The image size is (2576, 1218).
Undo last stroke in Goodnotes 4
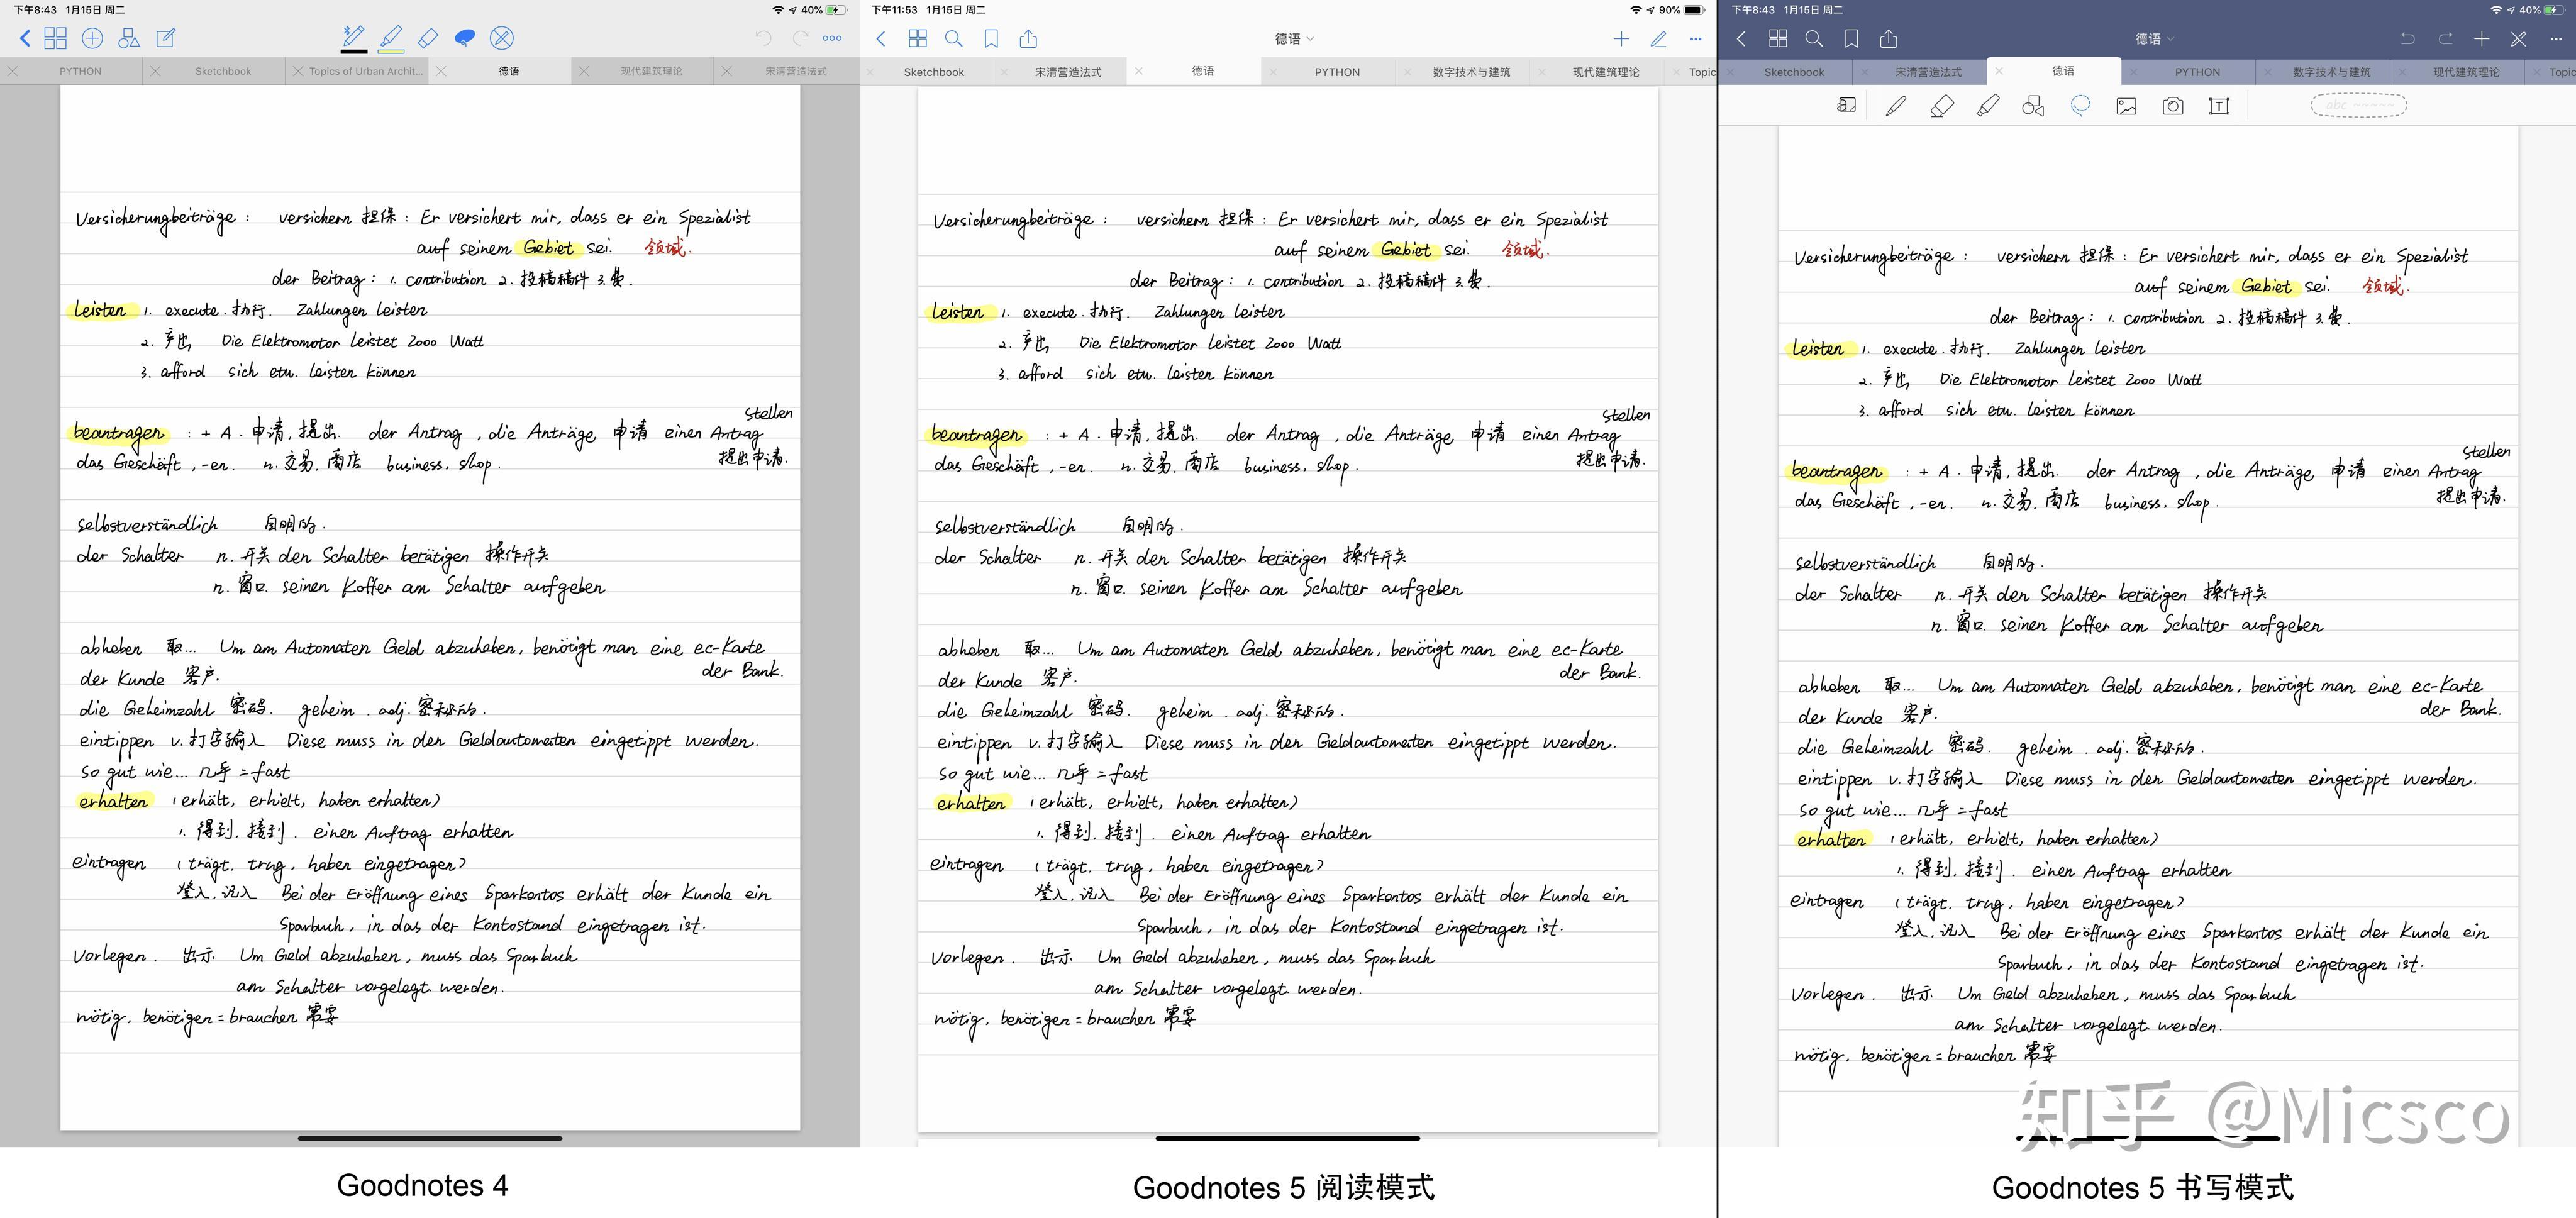[763, 38]
